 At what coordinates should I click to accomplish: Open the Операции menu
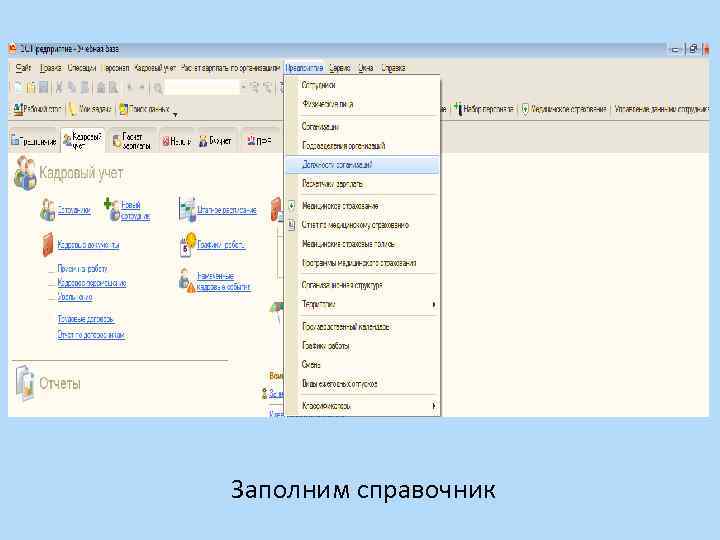click(x=82, y=68)
